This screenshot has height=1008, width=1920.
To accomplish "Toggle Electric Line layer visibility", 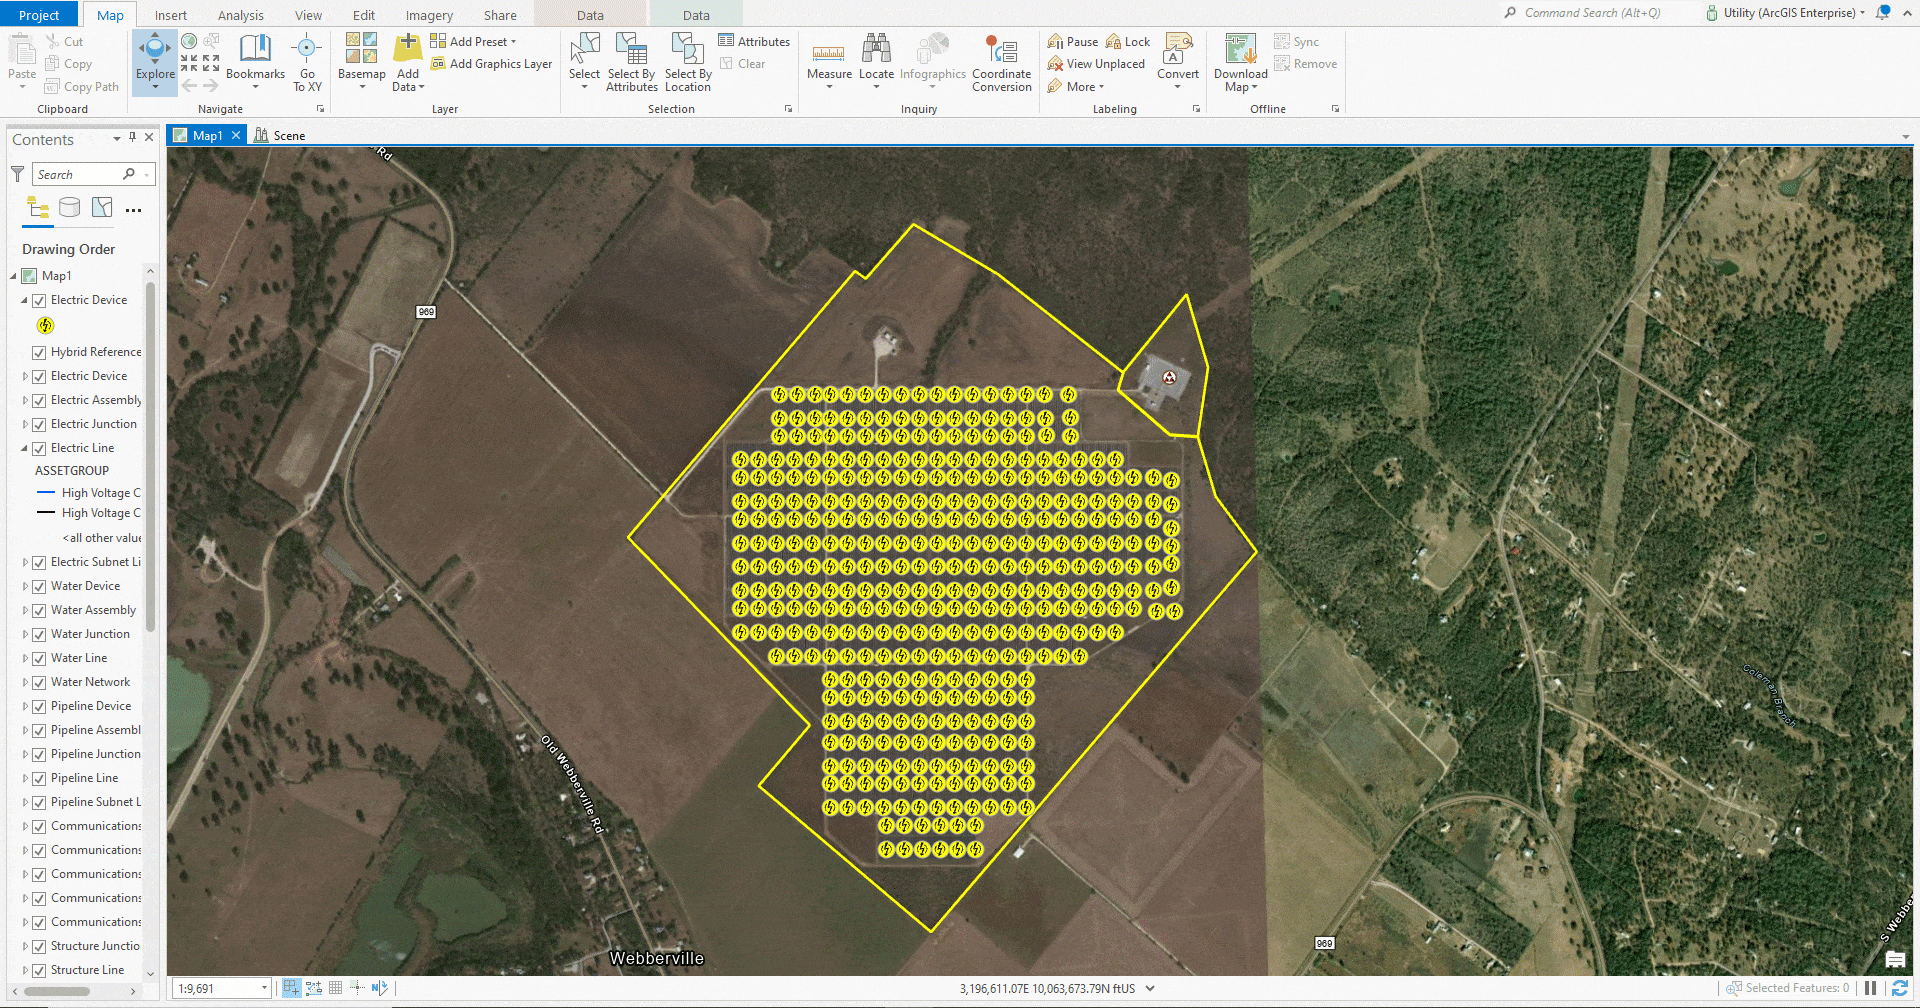I will [39, 448].
